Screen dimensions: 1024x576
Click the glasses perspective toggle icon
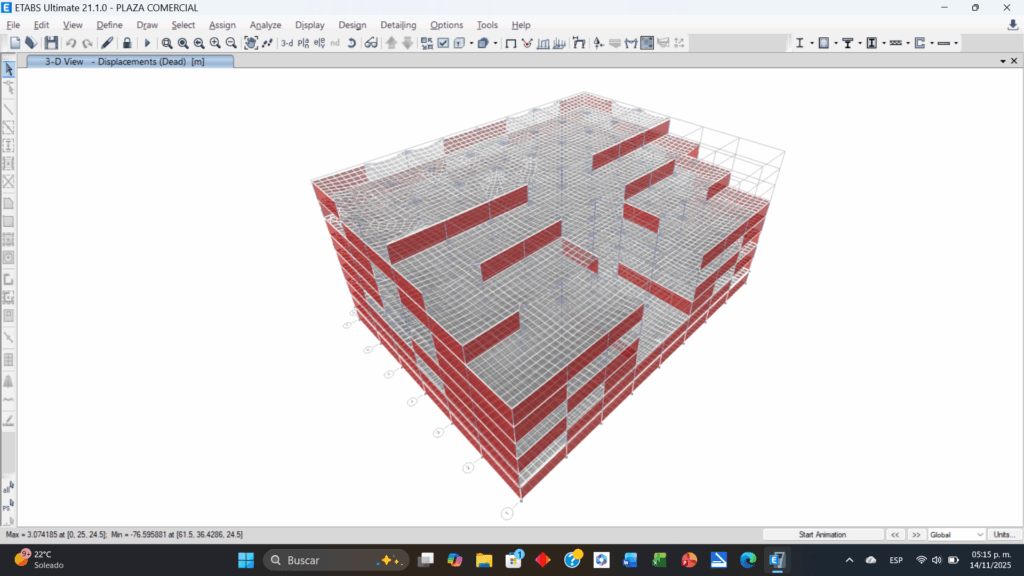pos(370,43)
